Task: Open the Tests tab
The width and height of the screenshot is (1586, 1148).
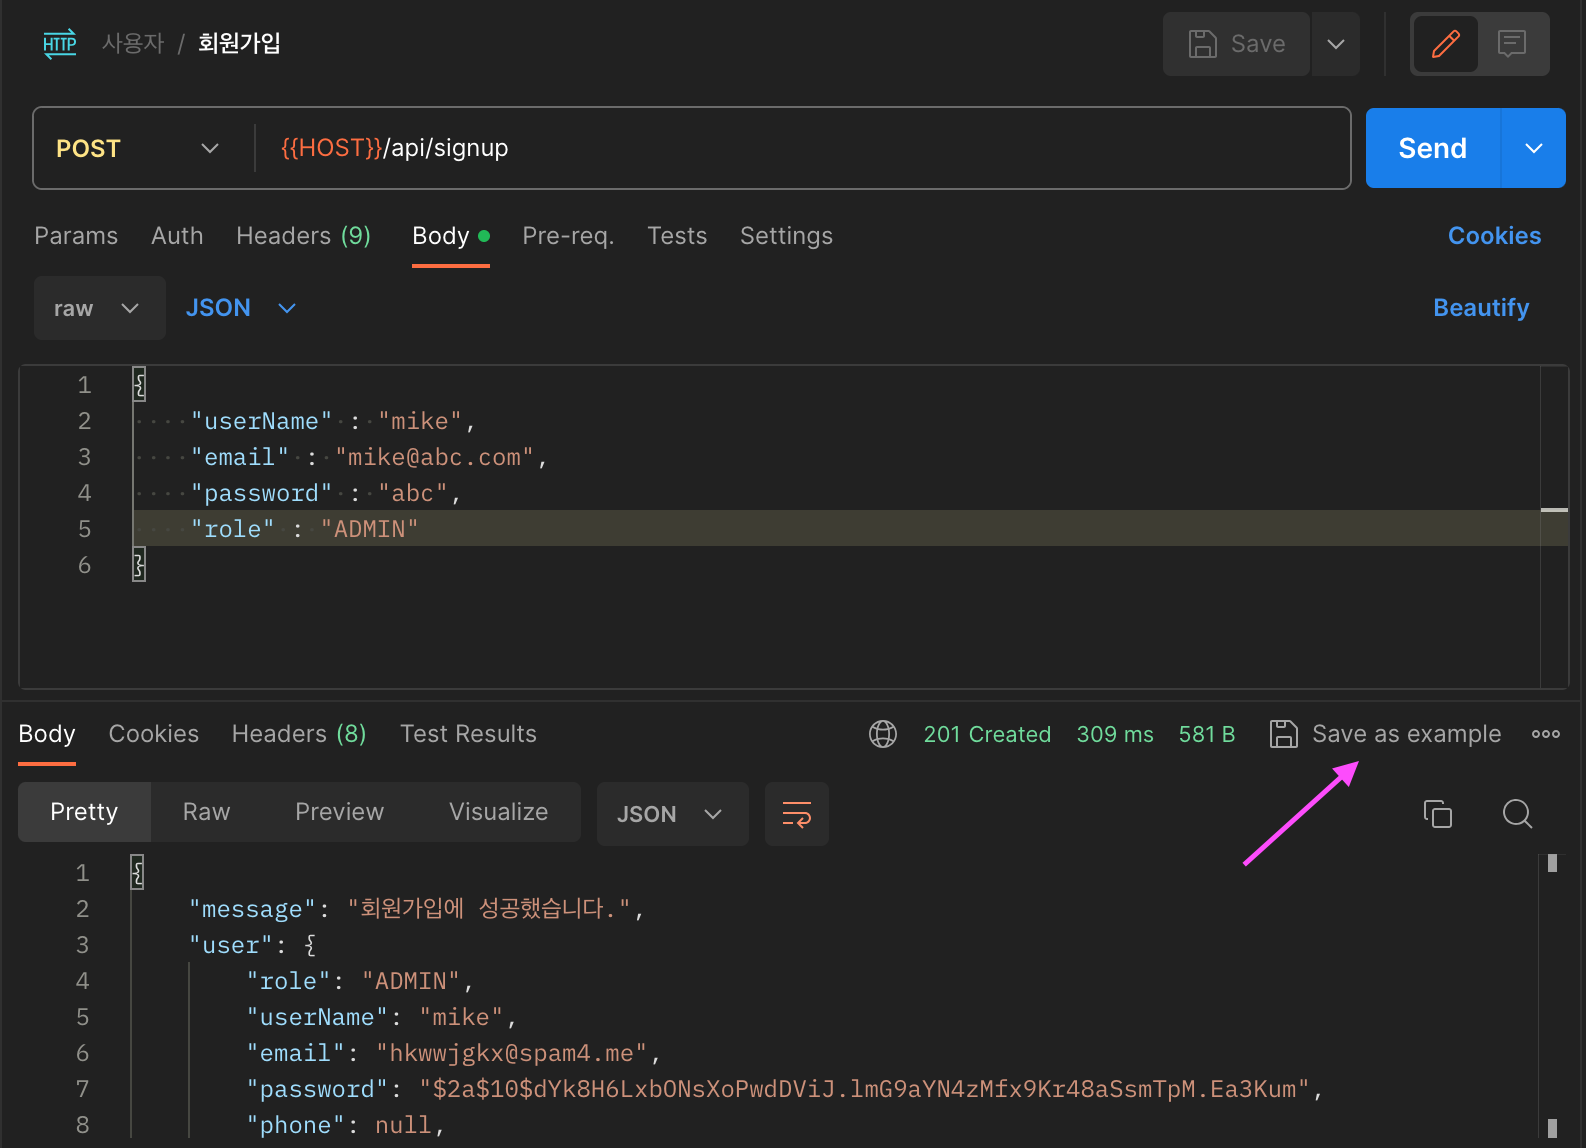Action: click(677, 236)
